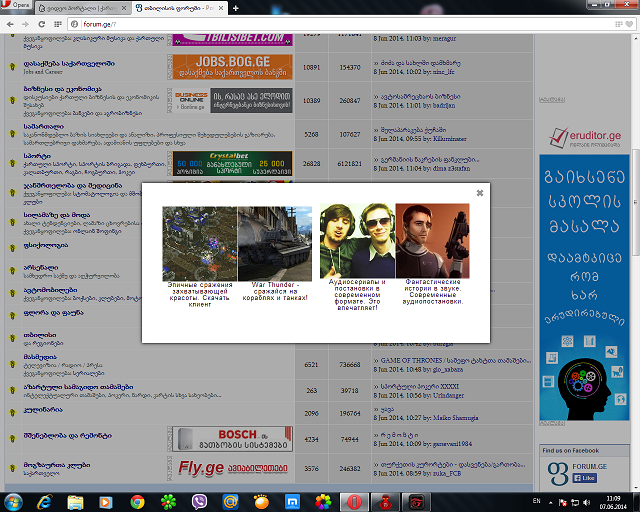Show hidden system tray icons
Viewport: 640px width, 512px height.
pyautogui.click(x=550, y=502)
